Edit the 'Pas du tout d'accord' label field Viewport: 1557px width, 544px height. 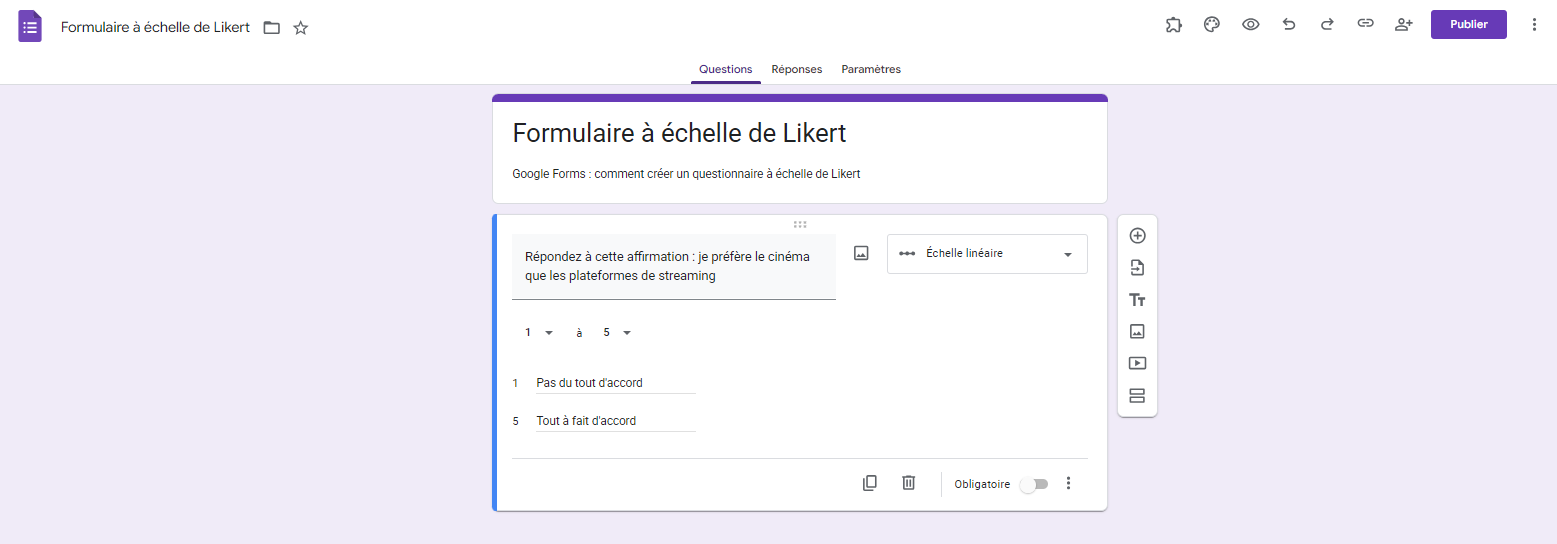615,383
